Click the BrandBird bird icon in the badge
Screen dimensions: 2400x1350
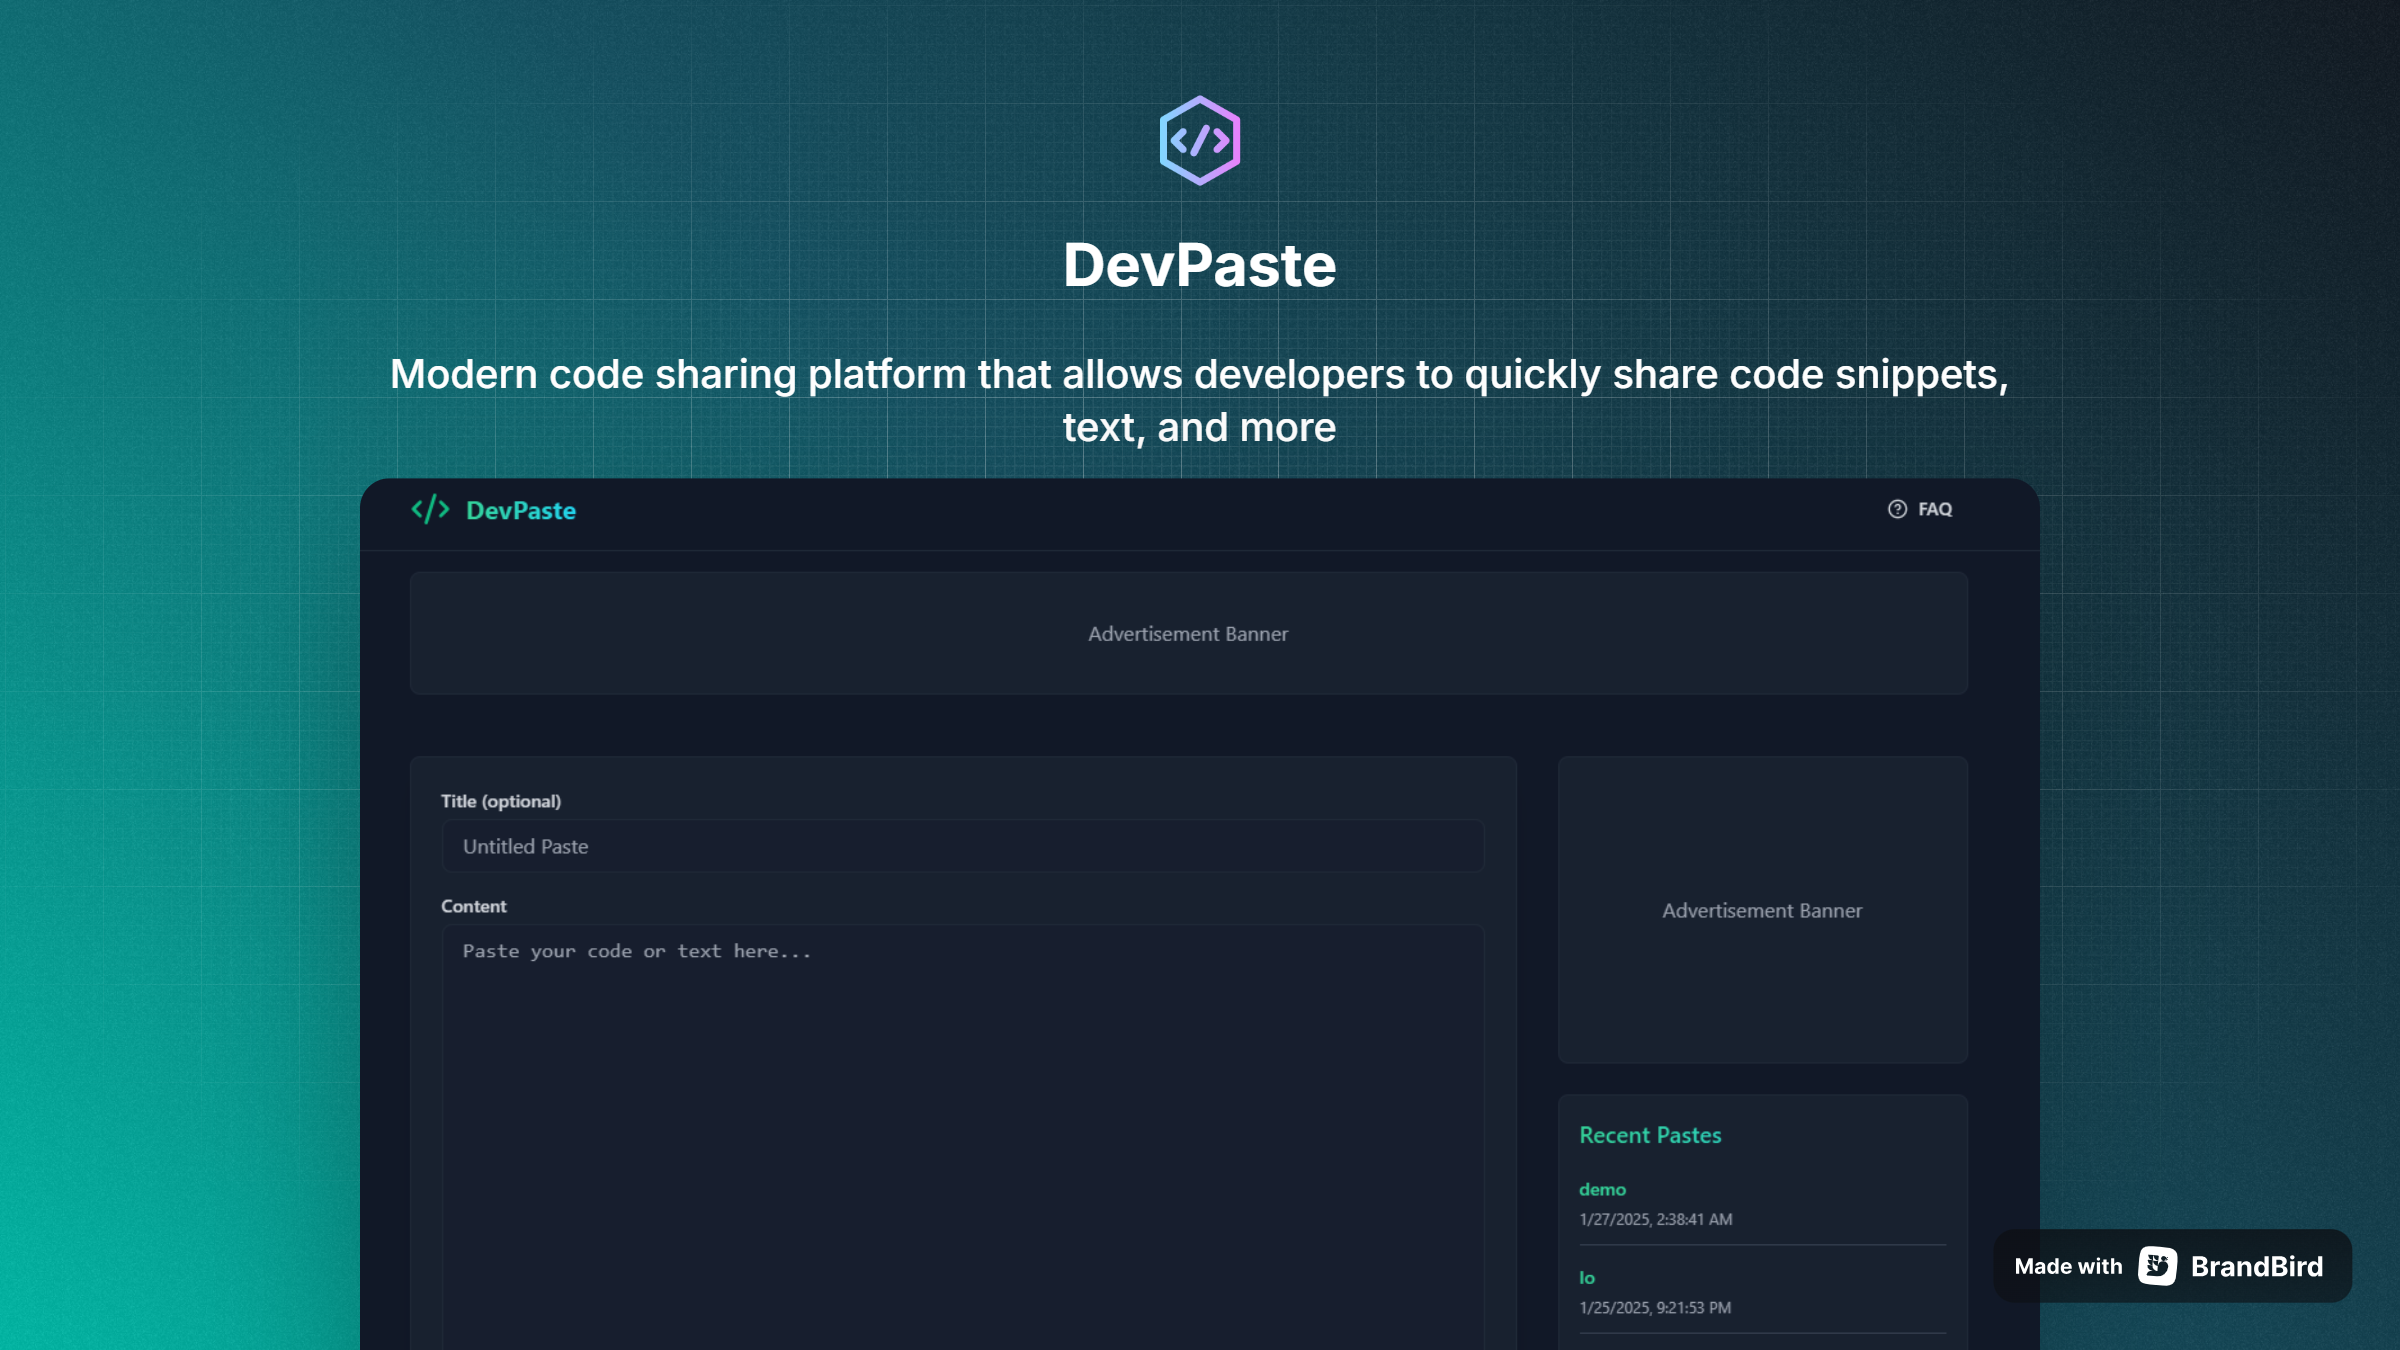[2157, 1265]
